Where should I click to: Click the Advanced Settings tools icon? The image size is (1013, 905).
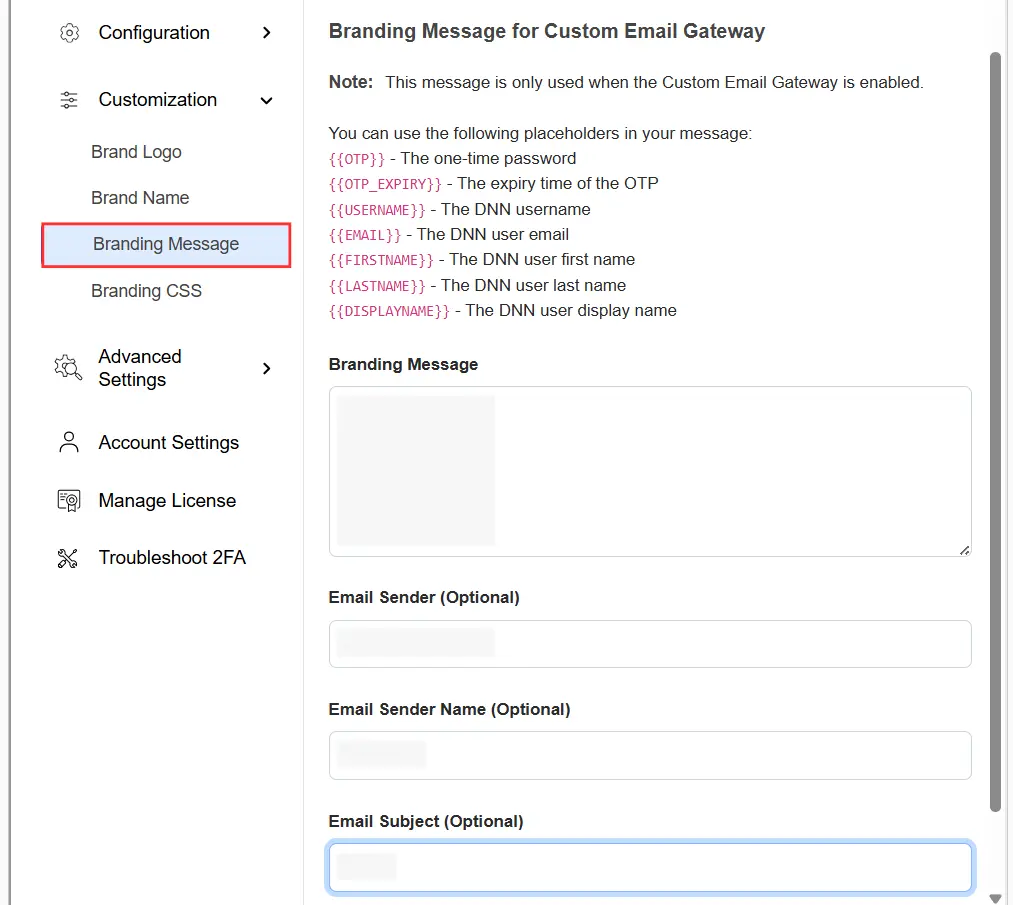pyautogui.click(x=67, y=368)
